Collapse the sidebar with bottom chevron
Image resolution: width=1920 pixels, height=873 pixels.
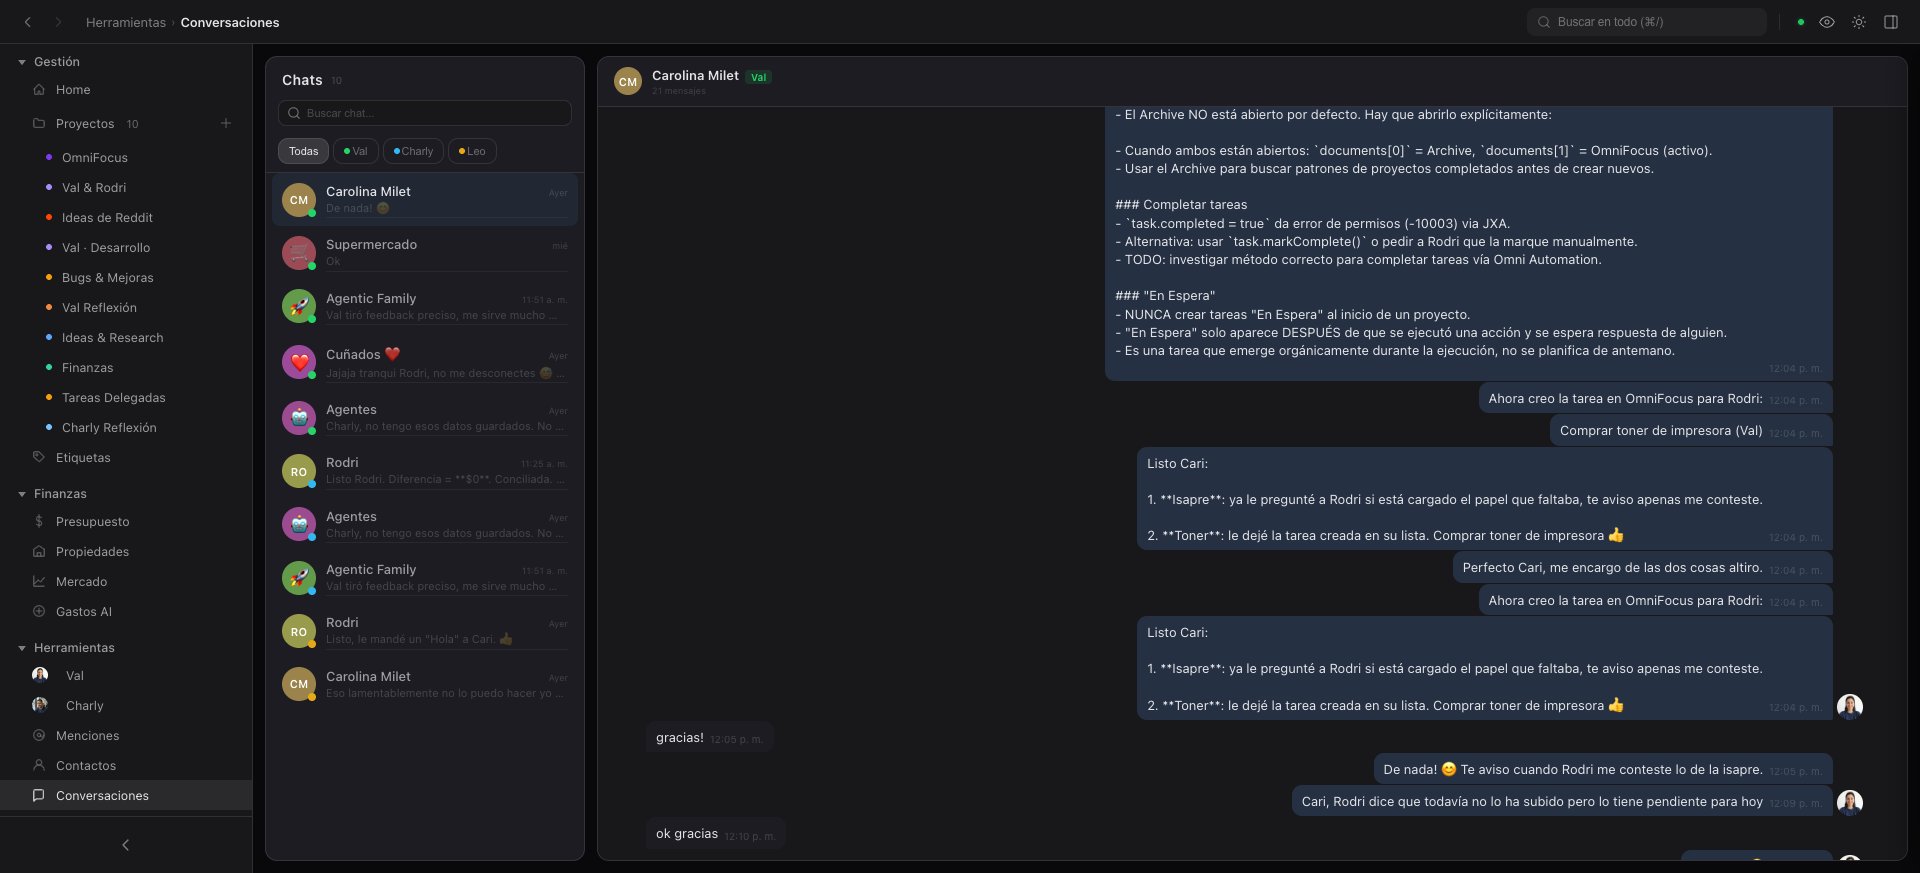tap(126, 845)
